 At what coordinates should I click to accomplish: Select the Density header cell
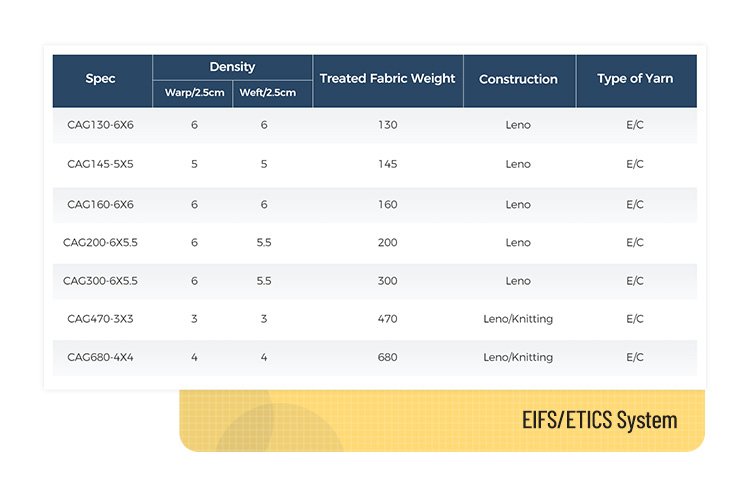point(232,67)
